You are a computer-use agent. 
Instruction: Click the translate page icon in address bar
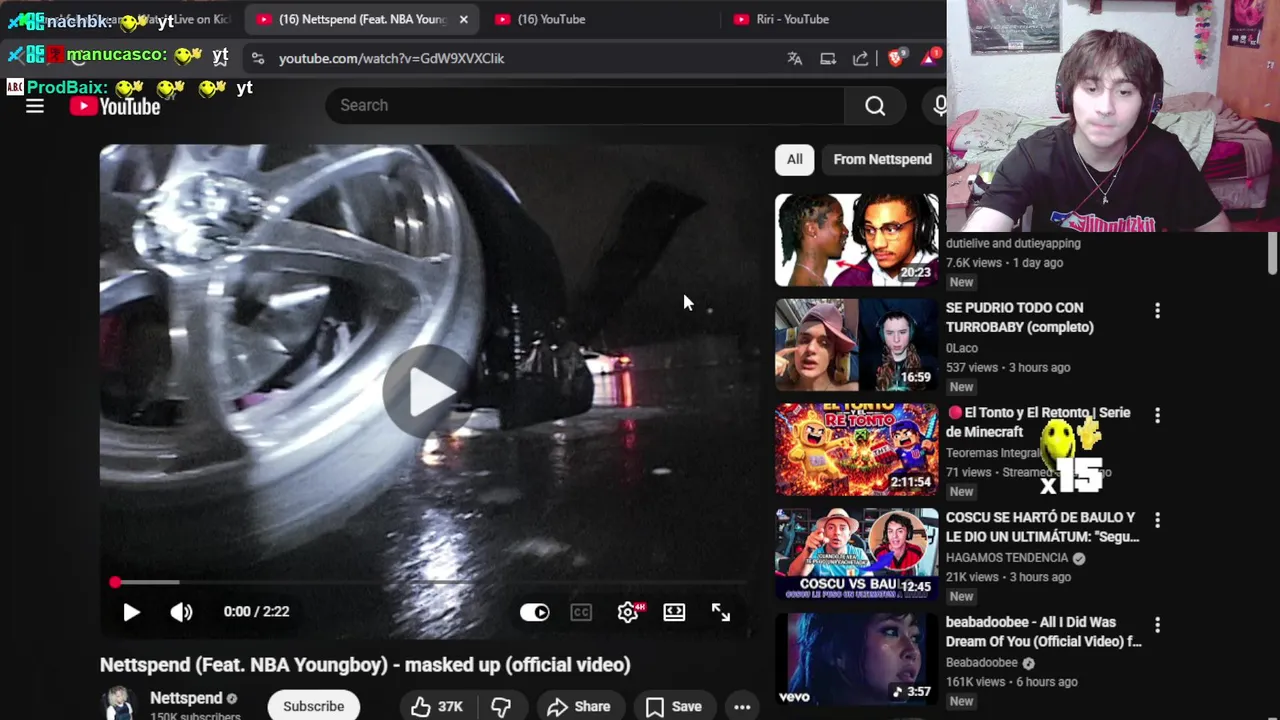(795, 59)
